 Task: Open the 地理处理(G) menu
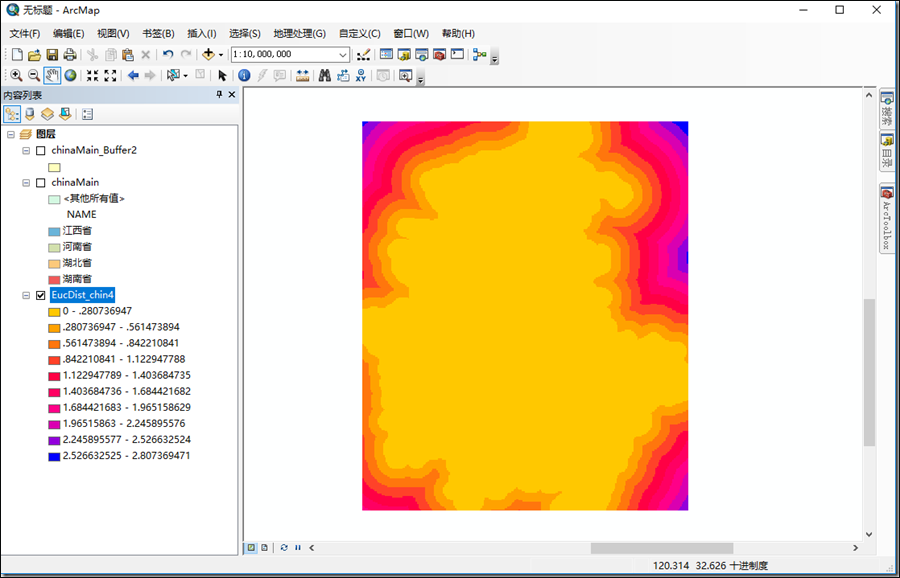[299, 33]
